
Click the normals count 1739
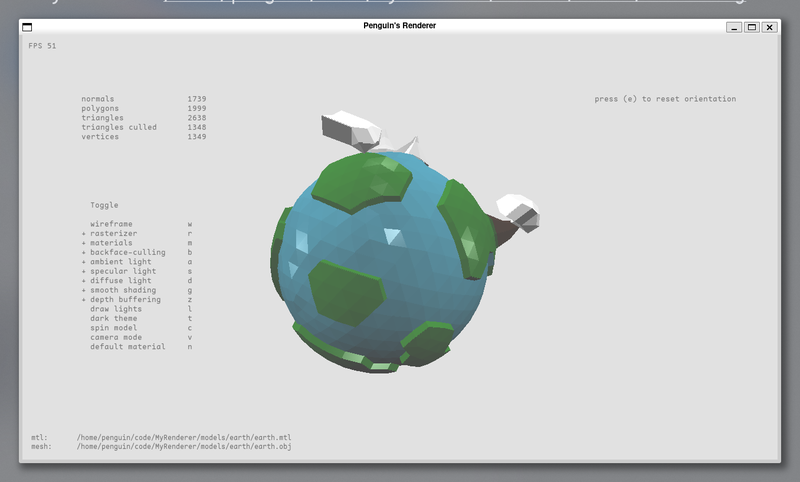pos(197,99)
